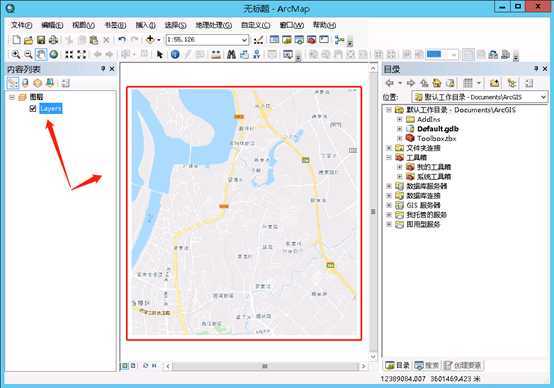Select the Zoom Out tool

click(x=29, y=54)
